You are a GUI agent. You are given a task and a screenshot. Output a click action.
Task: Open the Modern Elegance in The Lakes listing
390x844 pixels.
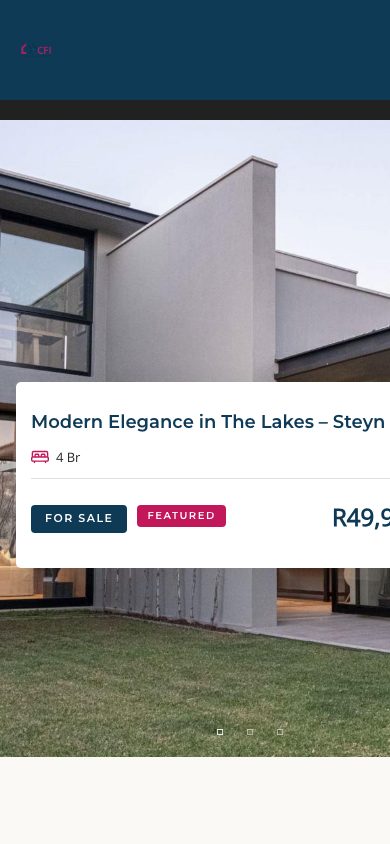click(x=210, y=421)
